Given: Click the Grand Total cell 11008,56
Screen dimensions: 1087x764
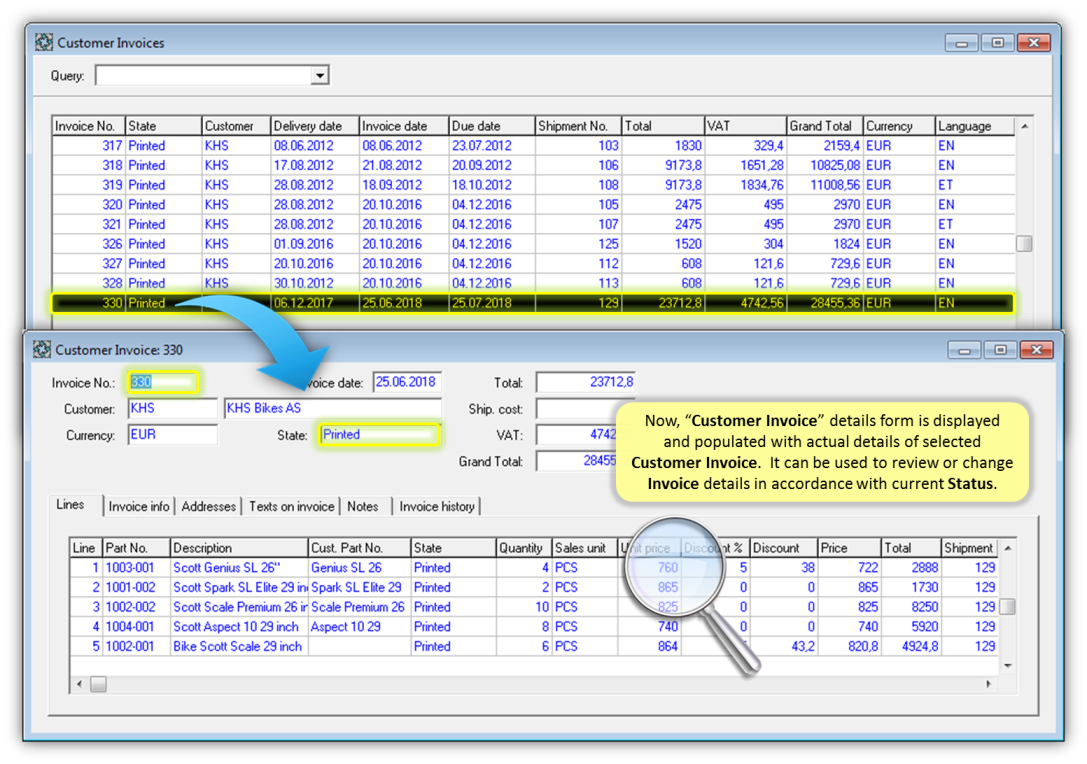Looking at the screenshot, I should tap(825, 185).
